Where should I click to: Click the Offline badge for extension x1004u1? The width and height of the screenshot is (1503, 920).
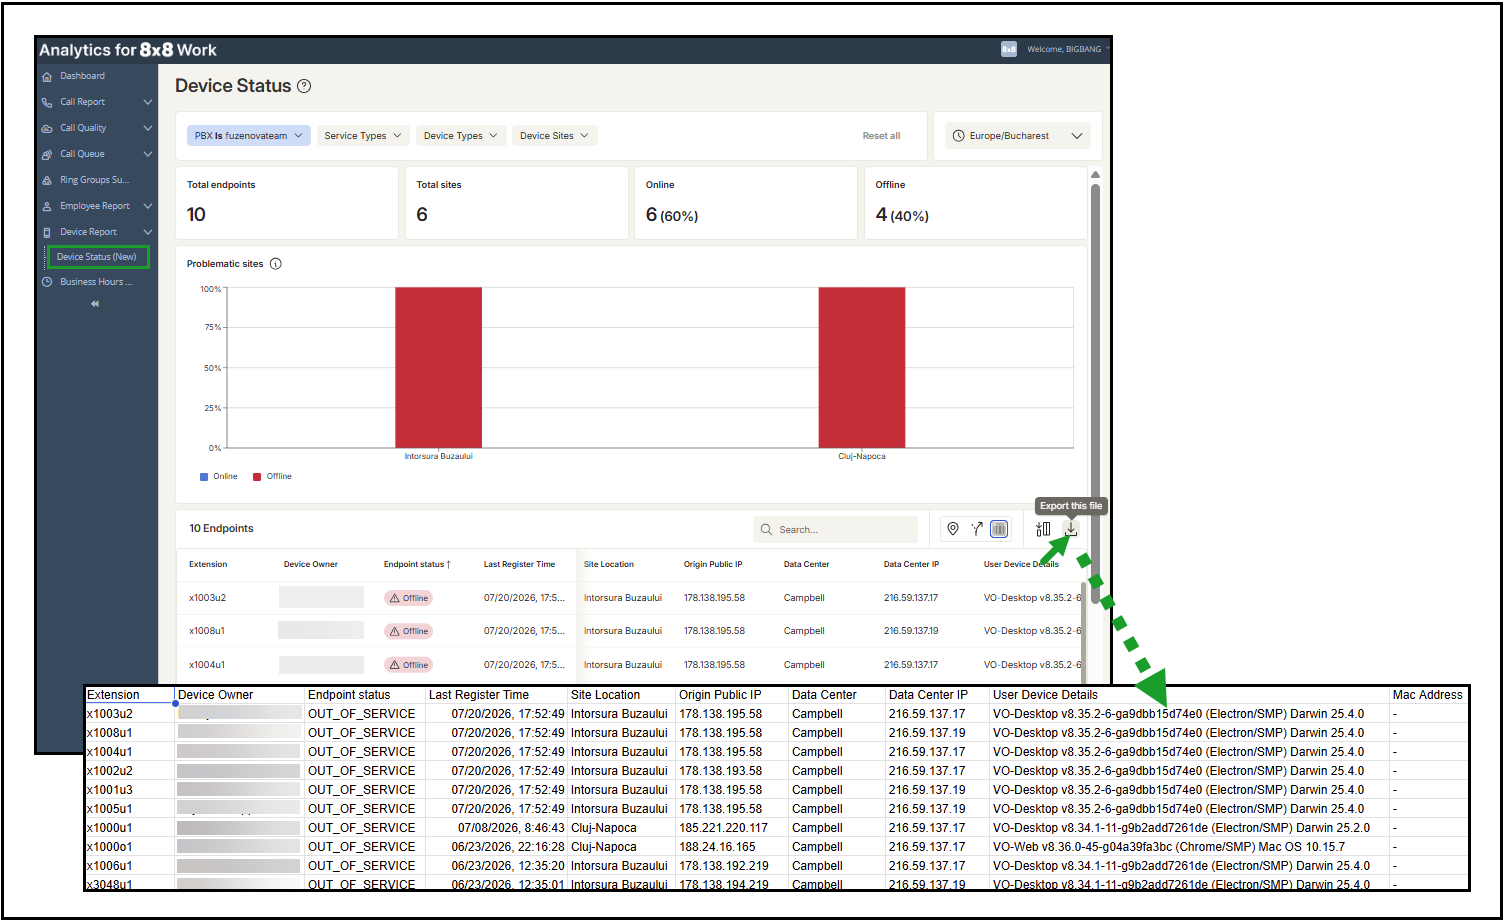408,665
